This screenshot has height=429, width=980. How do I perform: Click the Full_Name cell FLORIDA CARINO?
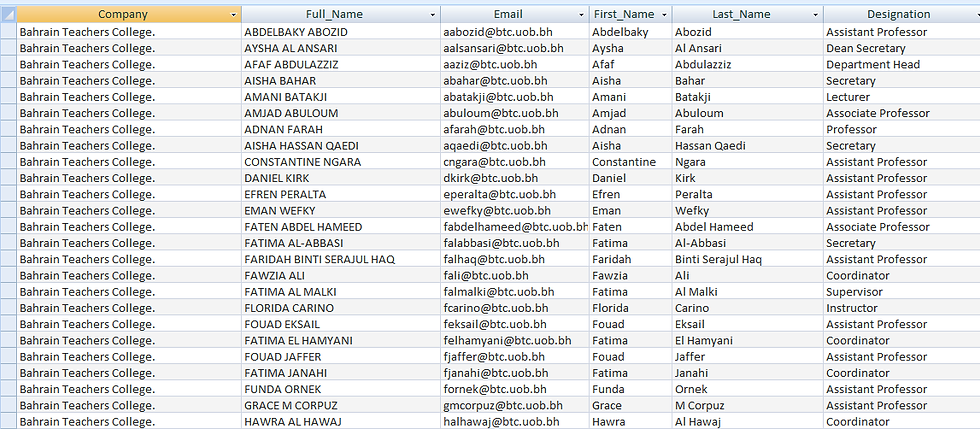(x=341, y=308)
